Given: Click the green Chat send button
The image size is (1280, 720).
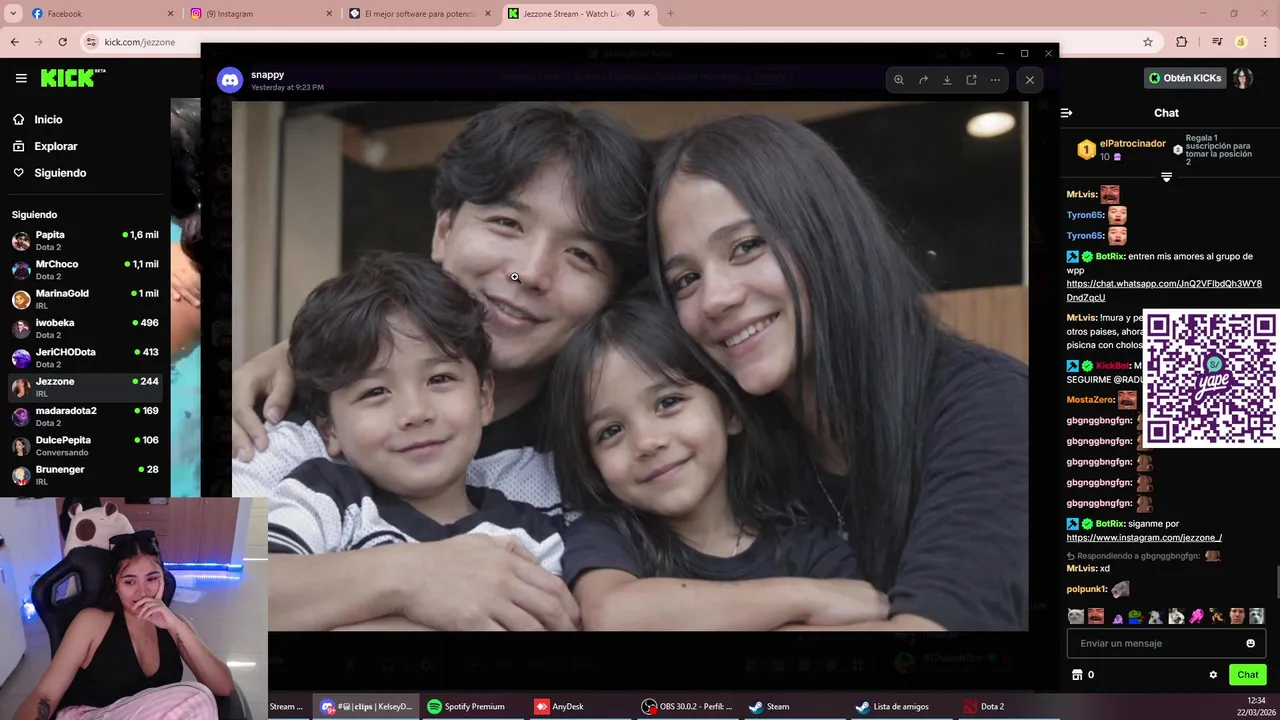Looking at the screenshot, I should (1248, 675).
